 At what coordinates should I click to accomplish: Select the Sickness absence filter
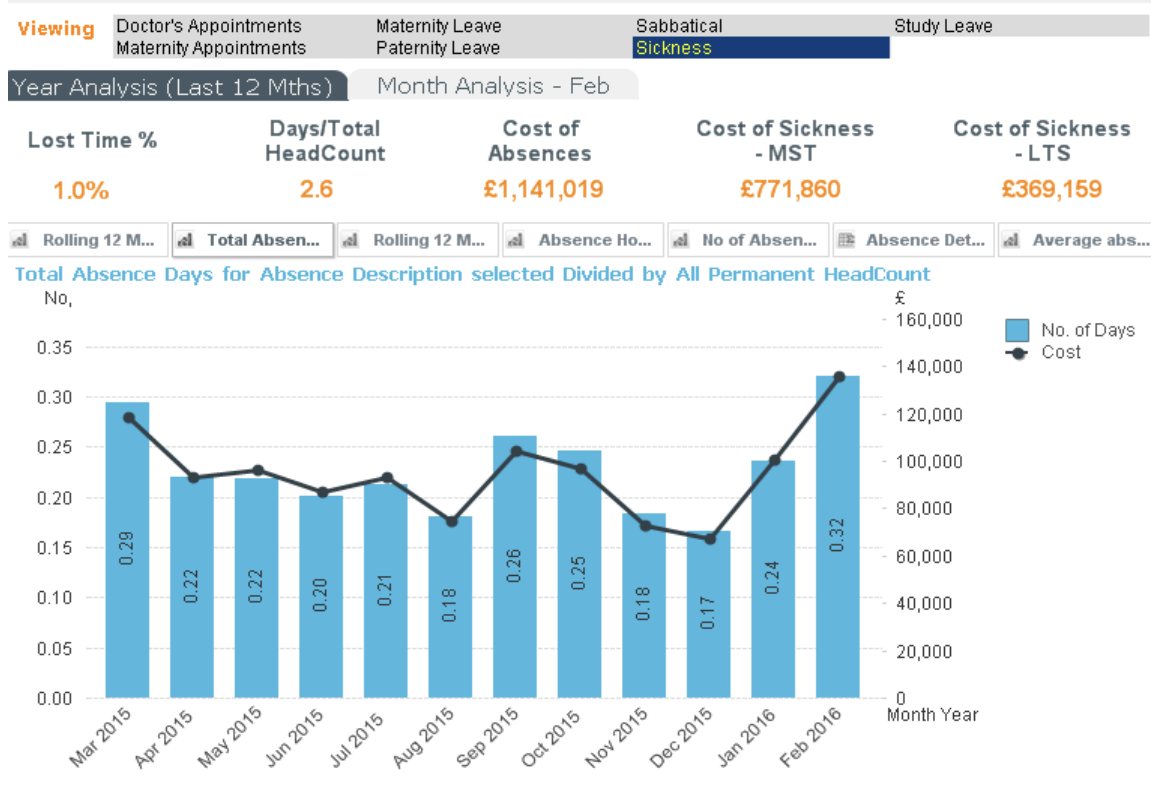click(x=760, y=48)
